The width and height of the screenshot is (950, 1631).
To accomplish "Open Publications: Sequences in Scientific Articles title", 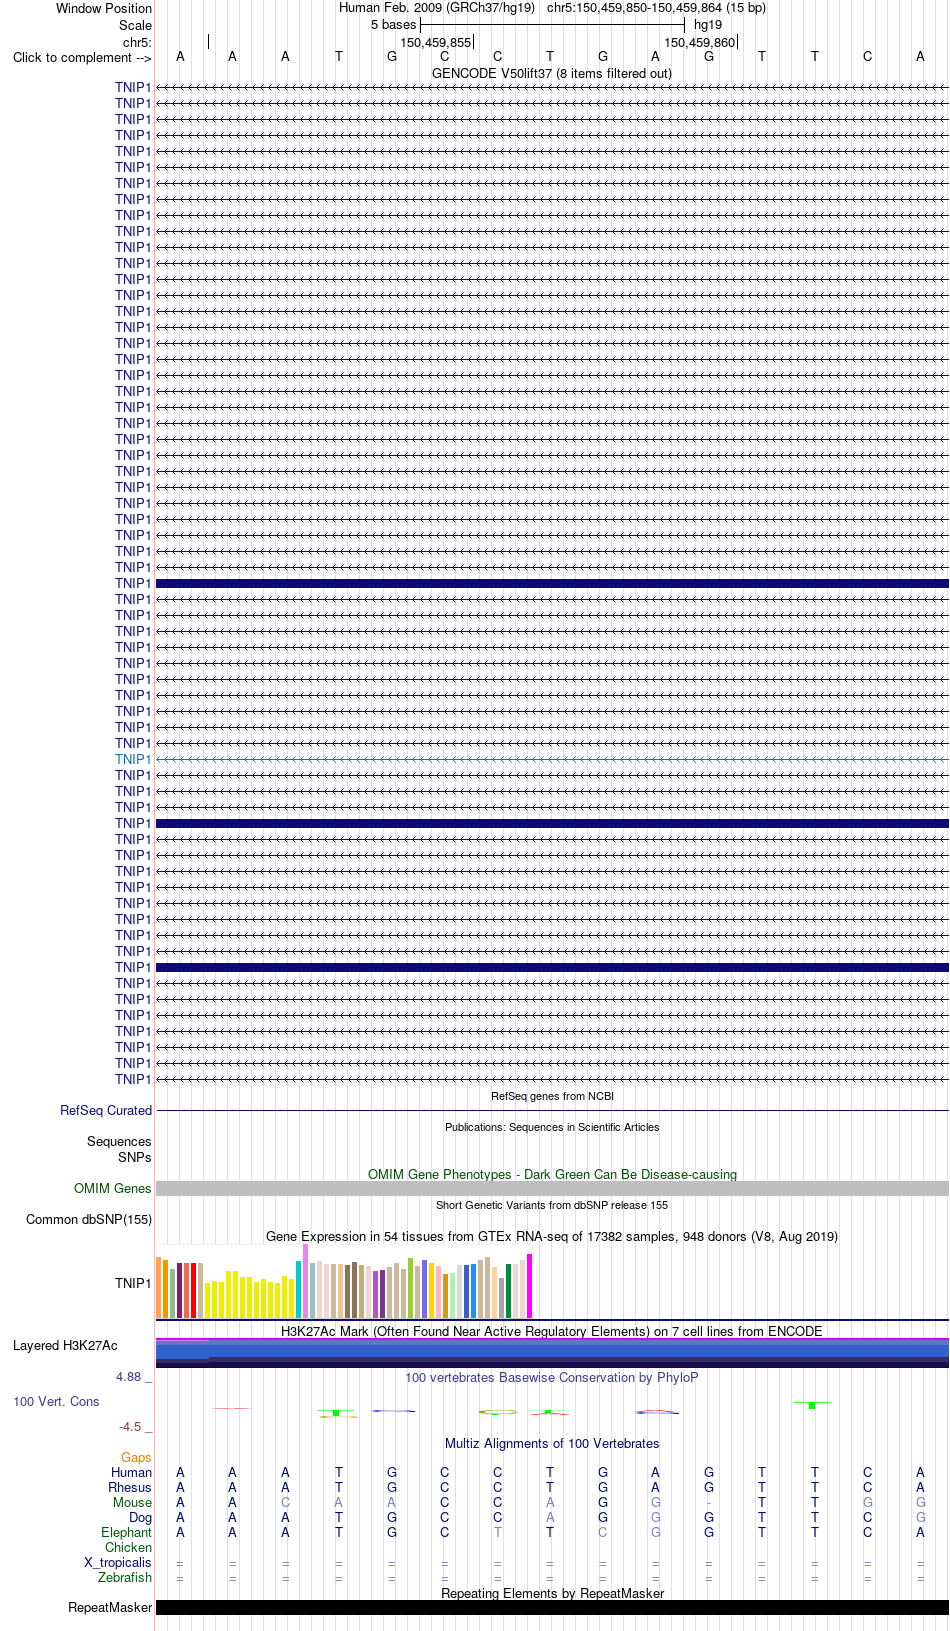I will coord(552,1127).
